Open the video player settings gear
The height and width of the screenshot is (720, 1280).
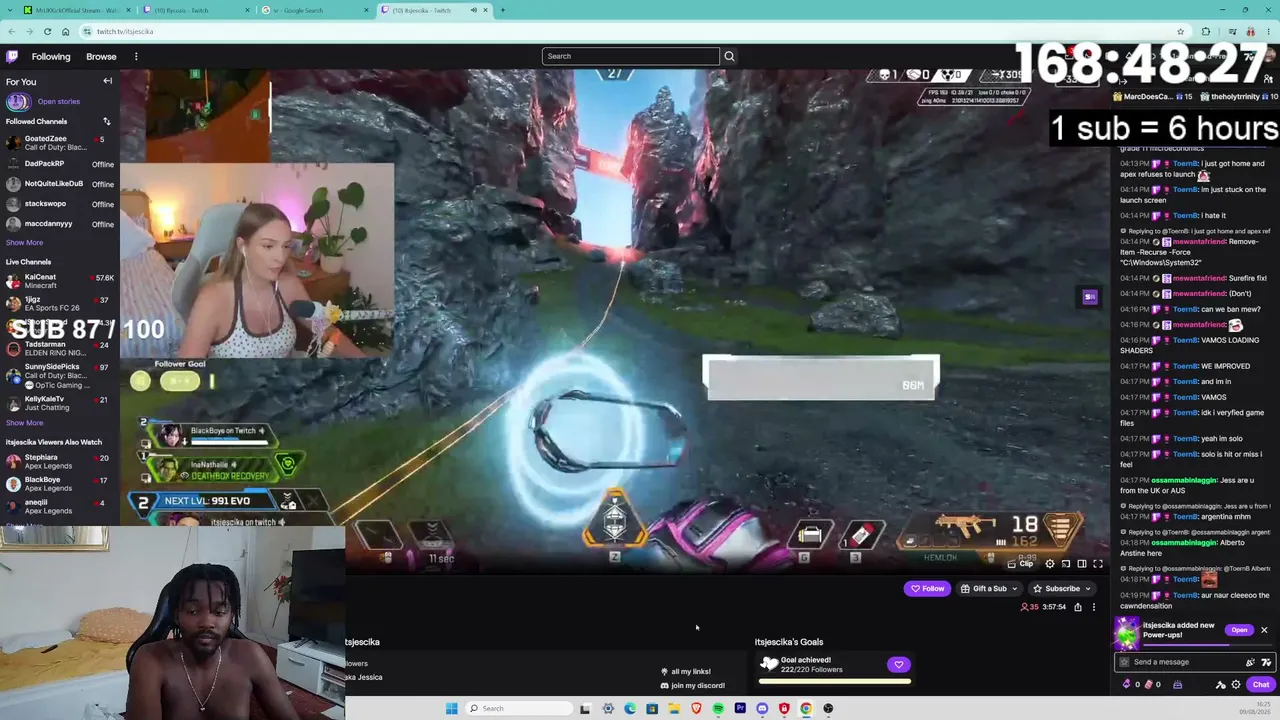(1050, 564)
